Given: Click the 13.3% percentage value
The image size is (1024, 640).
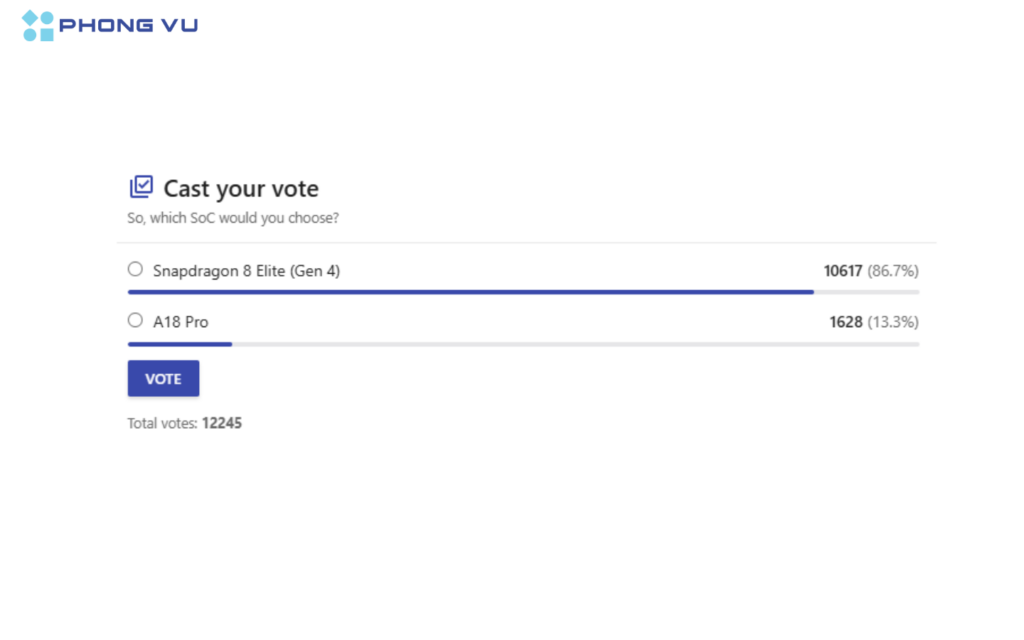Looking at the screenshot, I should (893, 322).
